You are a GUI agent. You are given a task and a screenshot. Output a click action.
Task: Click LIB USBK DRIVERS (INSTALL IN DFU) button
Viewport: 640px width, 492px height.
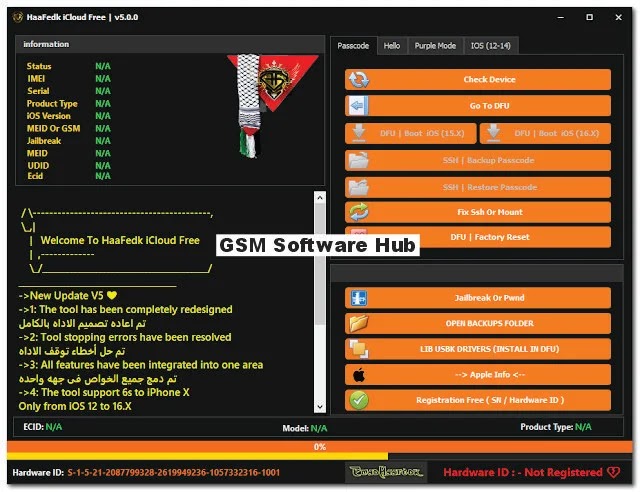point(478,349)
